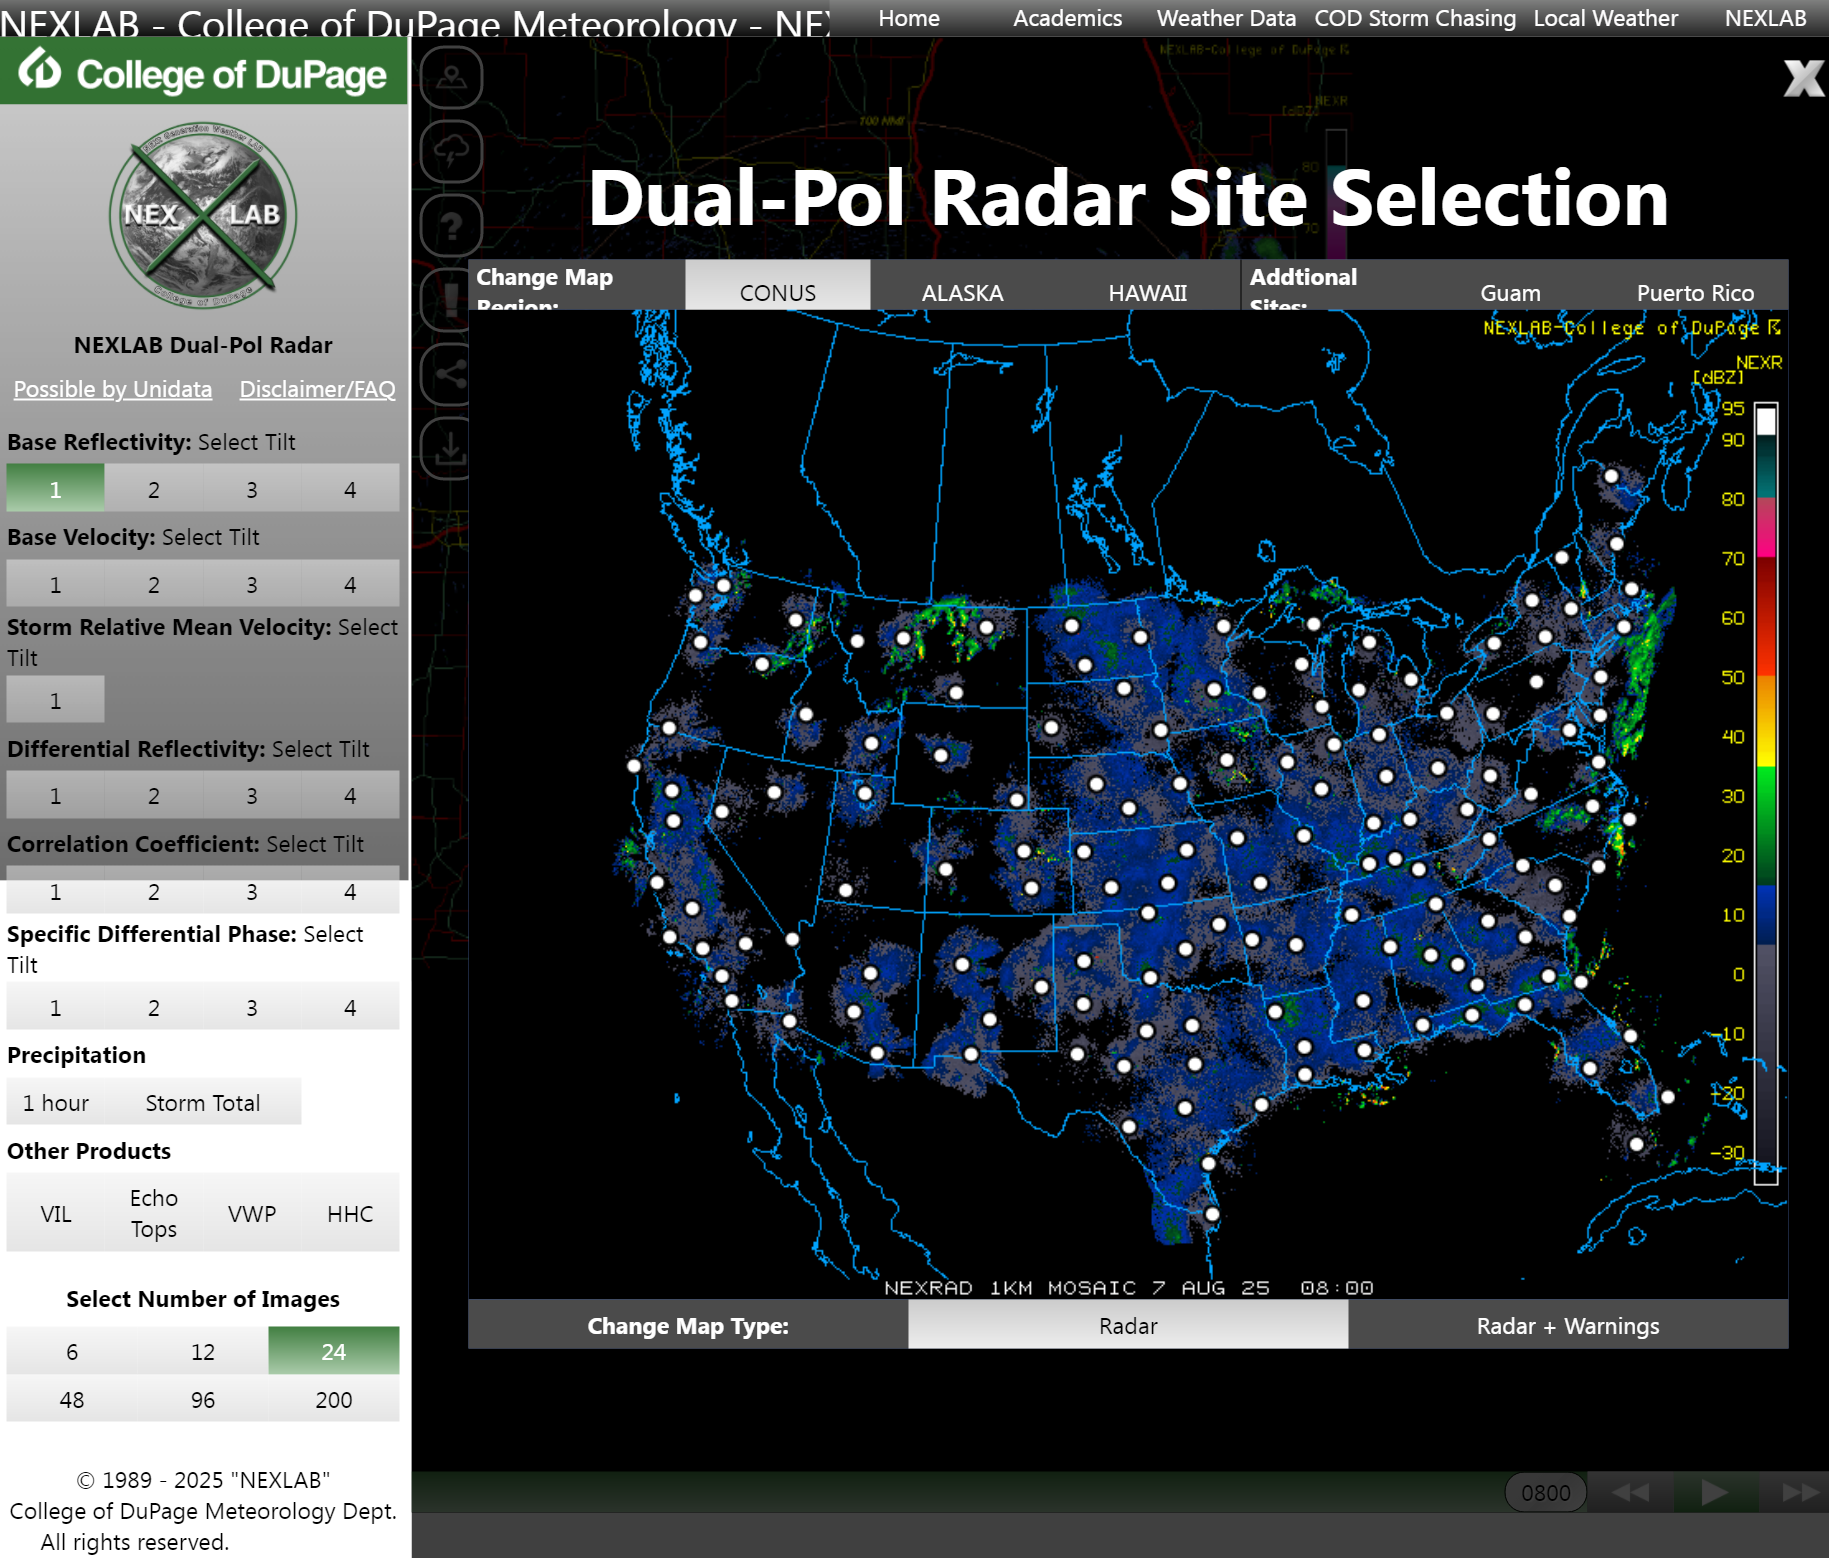The image size is (1829, 1558).
Task: Open the COD Storm Chasing menu
Action: tap(1415, 18)
